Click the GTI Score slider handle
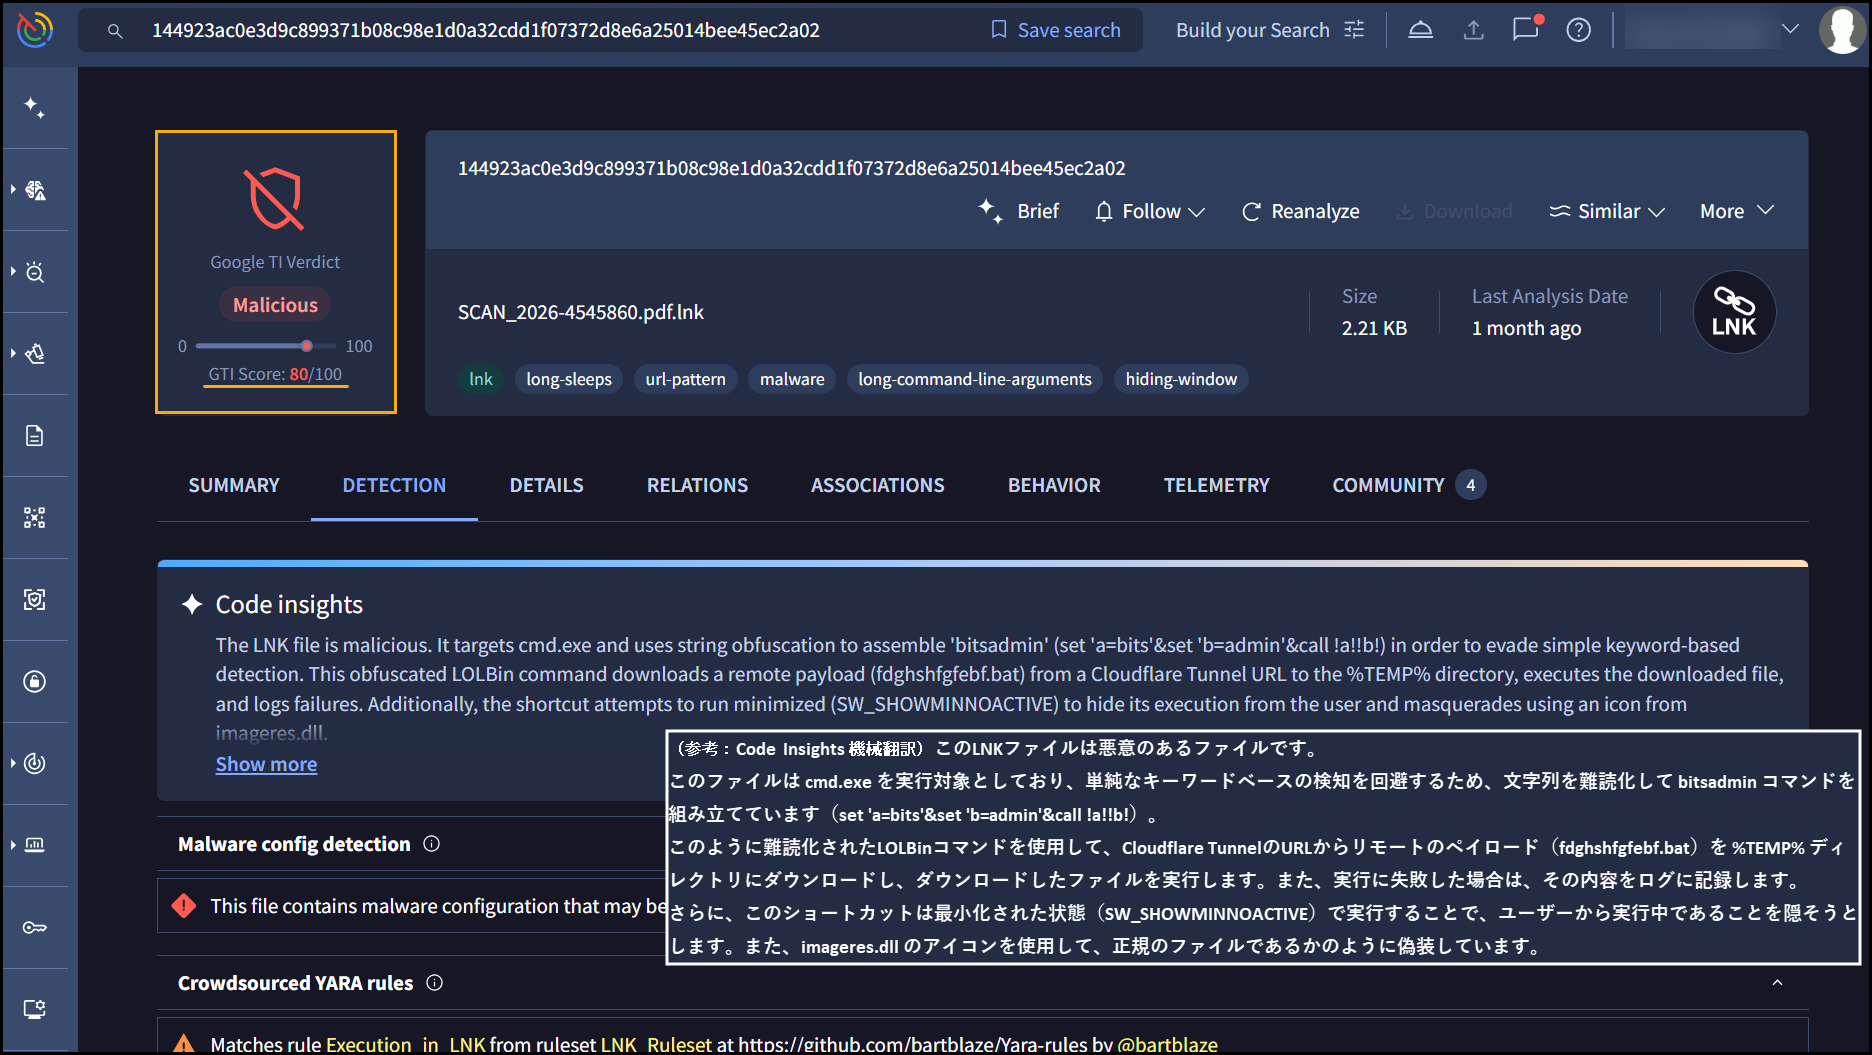The width and height of the screenshot is (1872, 1055). [x=307, y=346]
